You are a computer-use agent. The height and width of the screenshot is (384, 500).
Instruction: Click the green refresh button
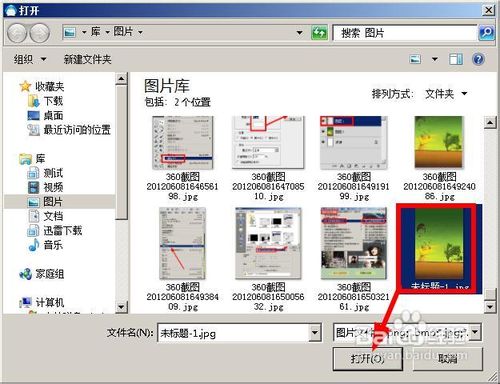click(x=319, y=32)
